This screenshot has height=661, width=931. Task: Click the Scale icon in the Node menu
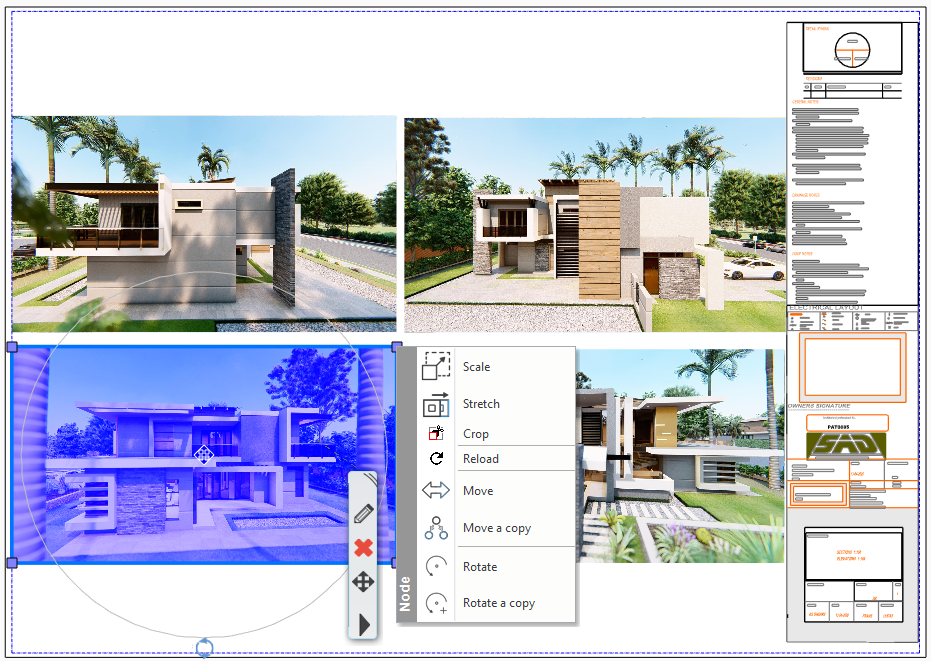436,366
